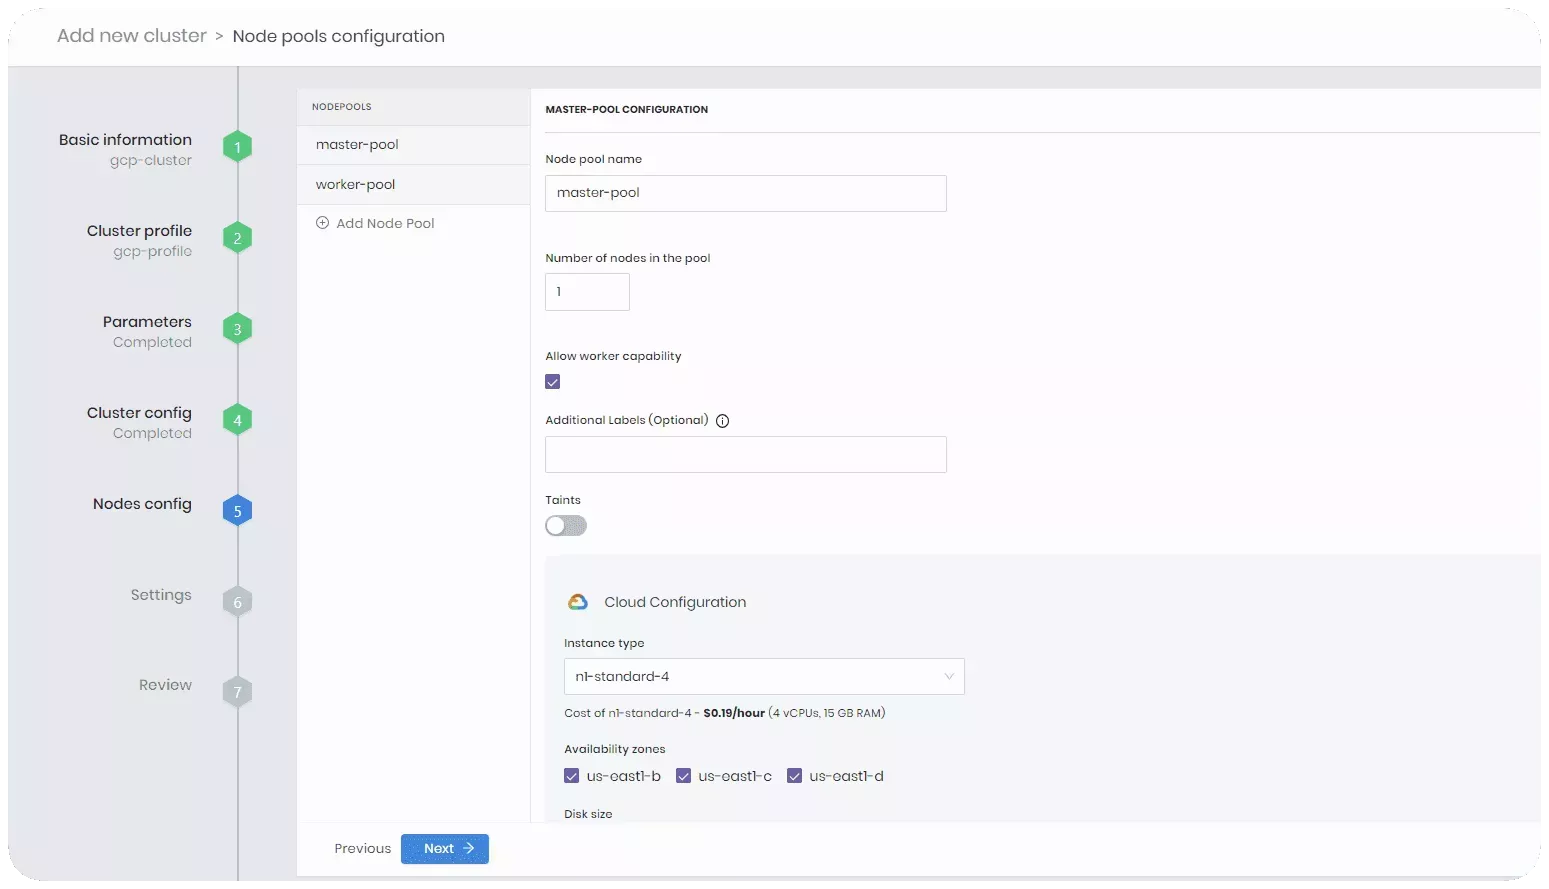Click the info icon next to Additional Labels
The width and height of the screenshot is (1549, 889).
tap(723, 421)
